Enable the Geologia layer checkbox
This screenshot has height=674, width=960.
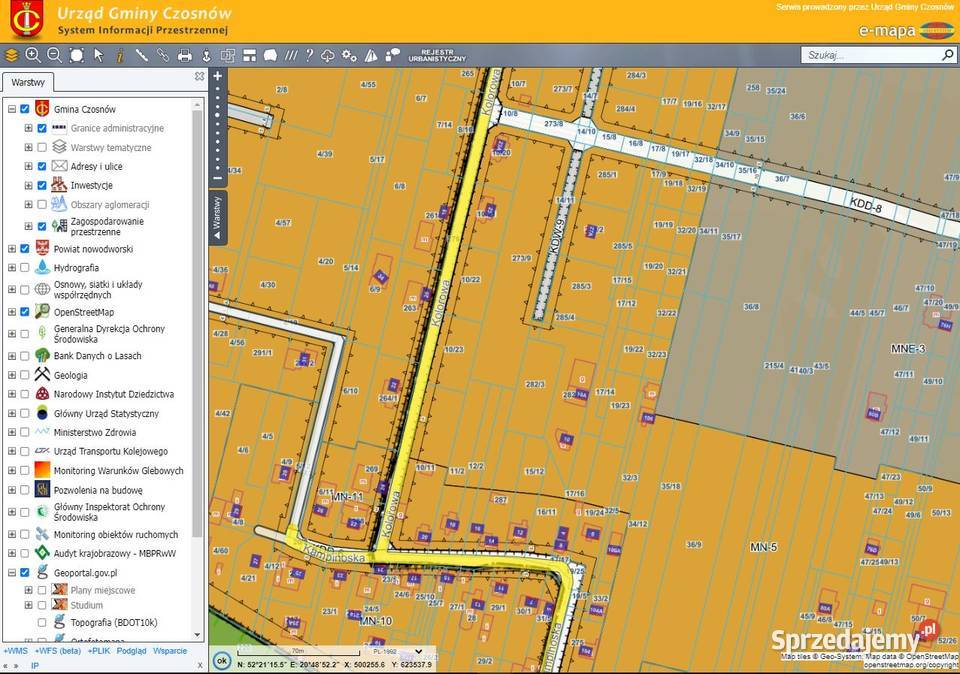(24, 375)
